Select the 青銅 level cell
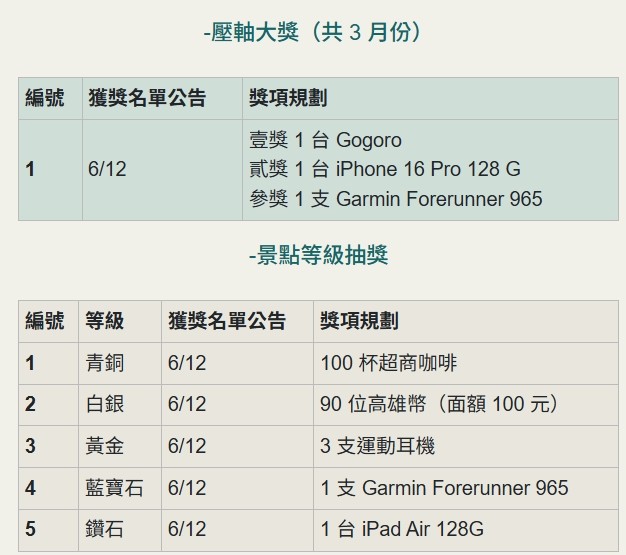Viewport: 626px width, 555px height. (x=105, y=363)
